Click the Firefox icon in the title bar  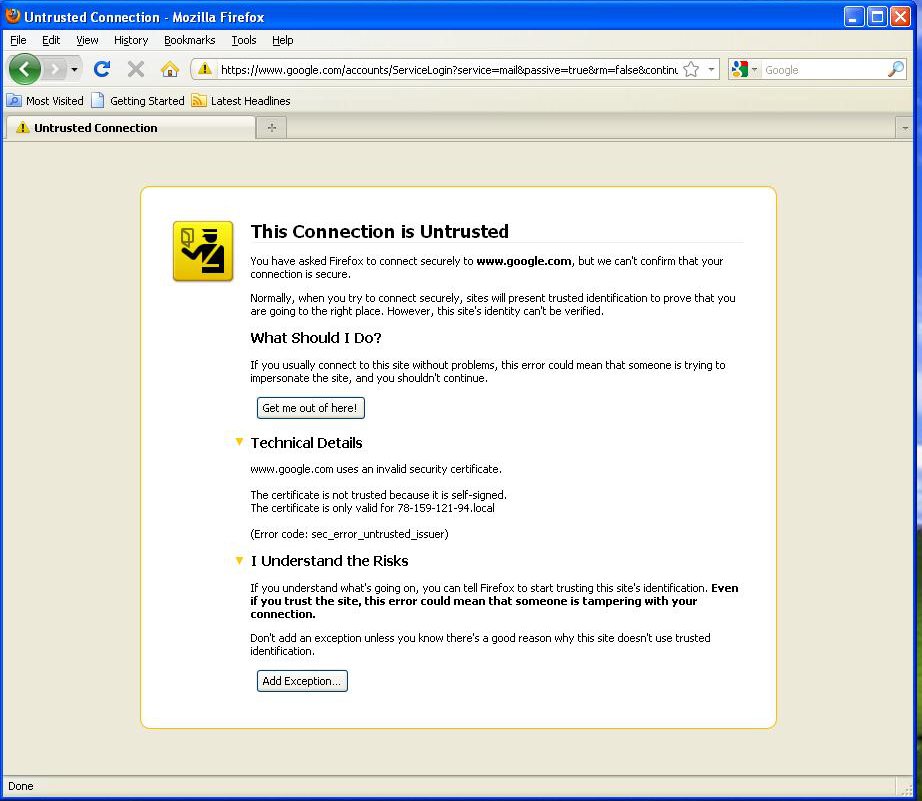[12, 16]
